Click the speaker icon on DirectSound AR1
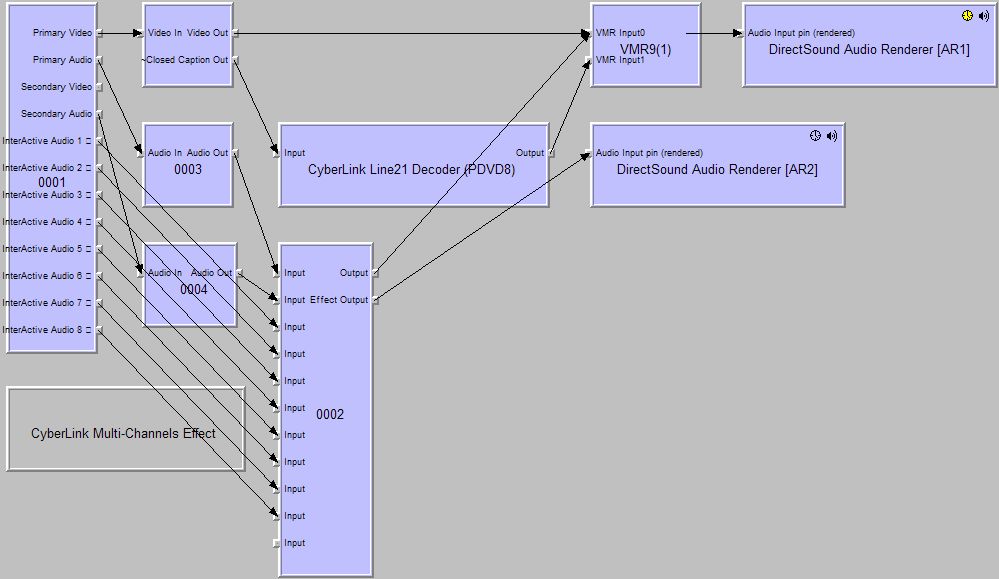 point(984,16)
